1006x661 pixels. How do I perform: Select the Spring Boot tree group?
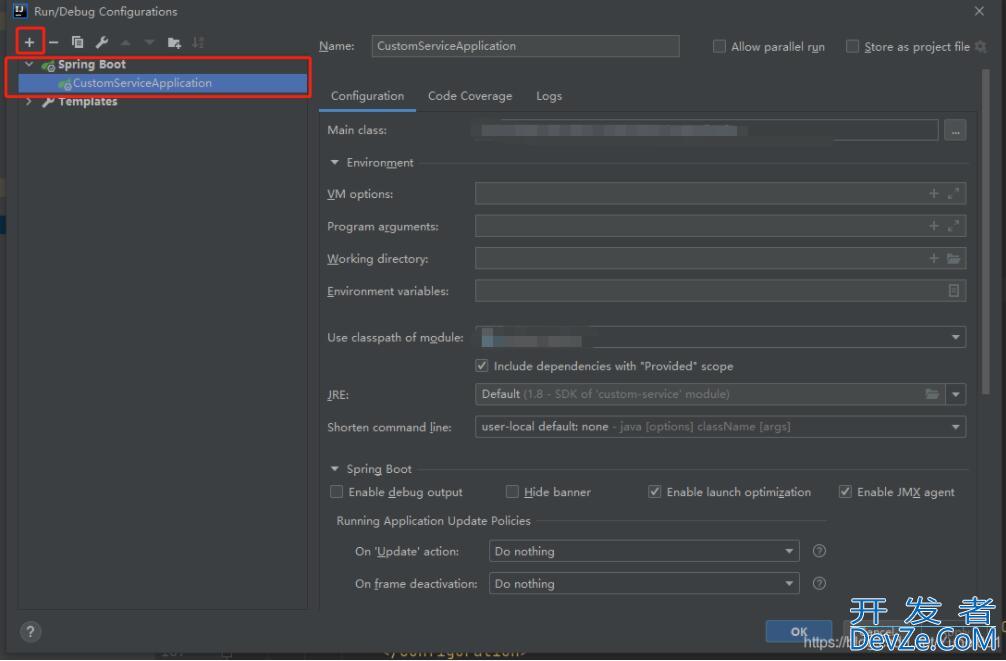click(92, 64)
